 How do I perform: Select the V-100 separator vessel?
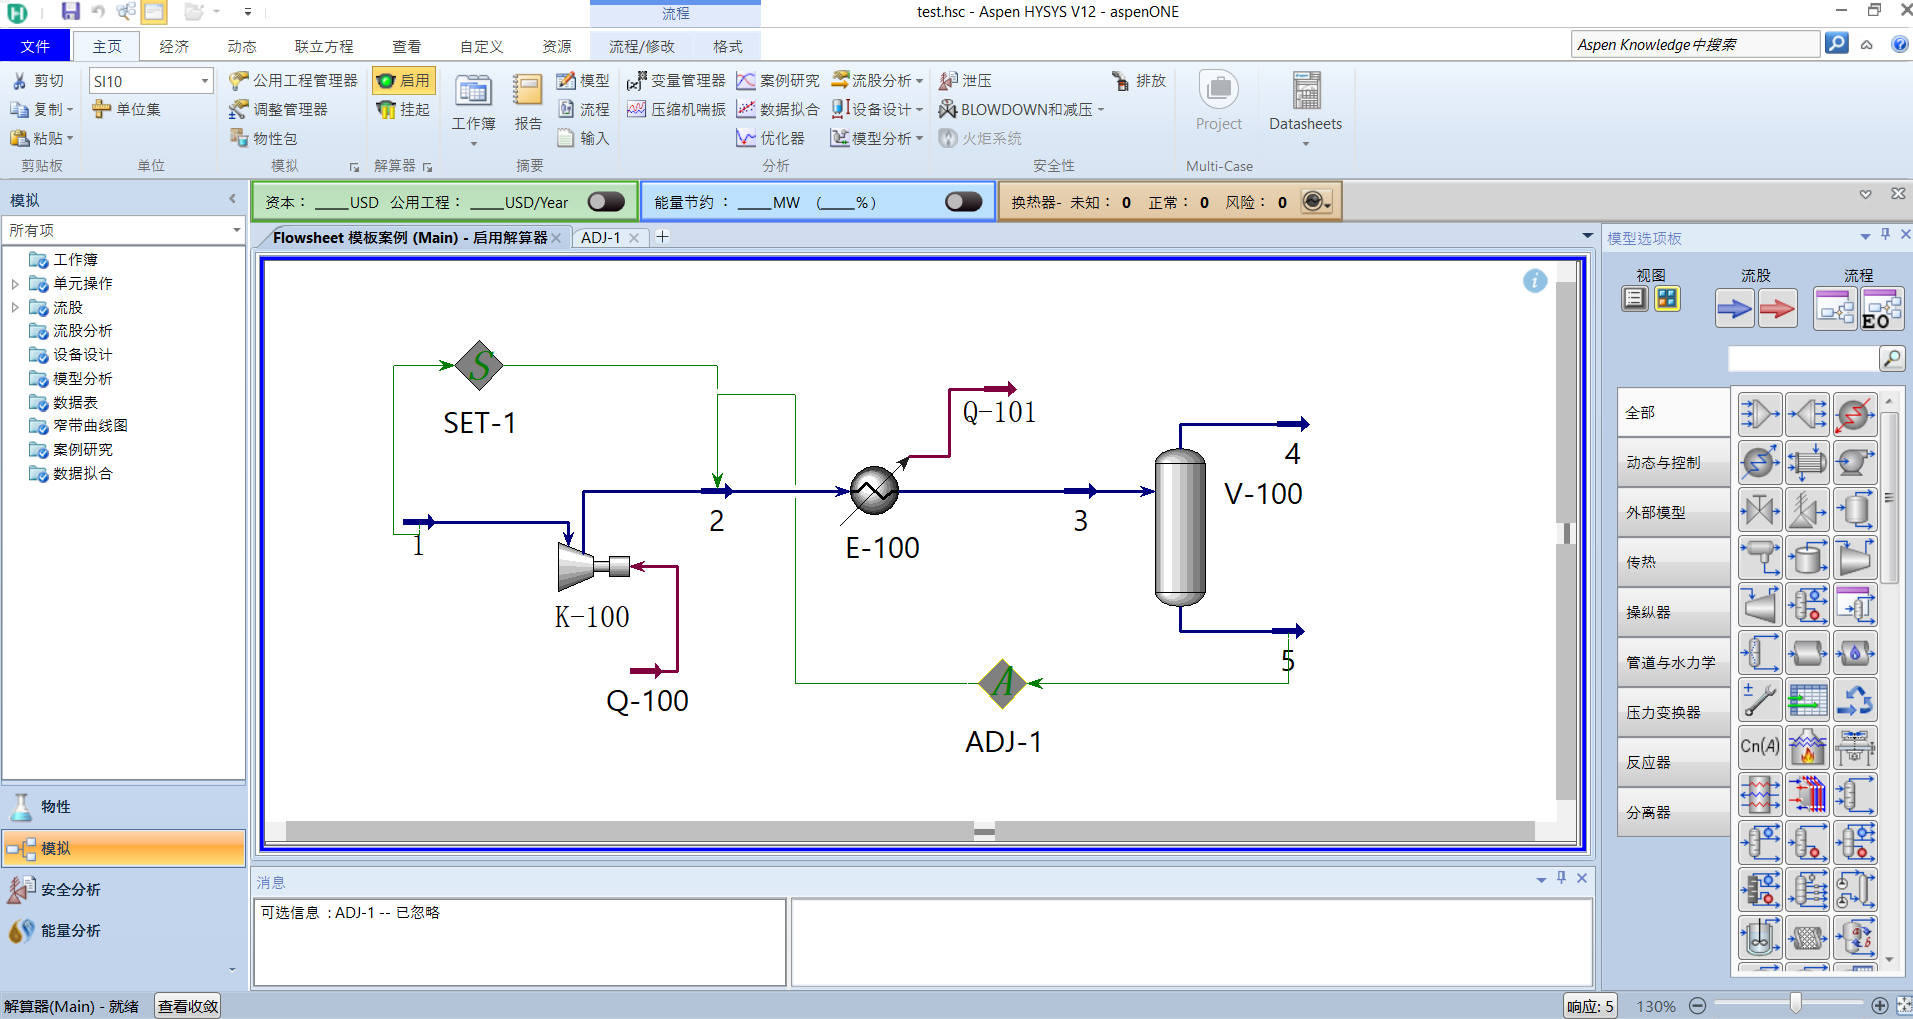(1180, 527)
